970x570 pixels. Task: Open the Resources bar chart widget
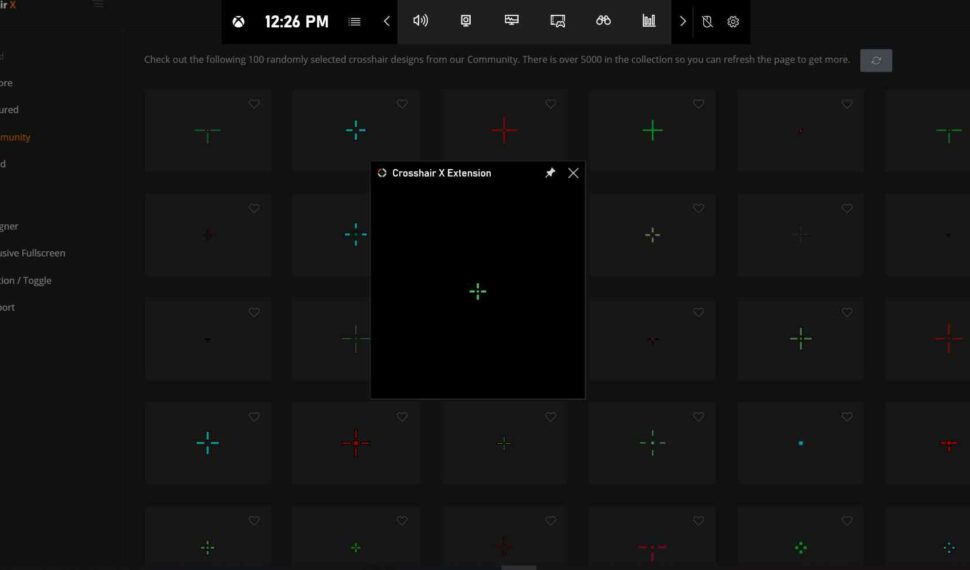pyautogui.click(x=649, y=21)
